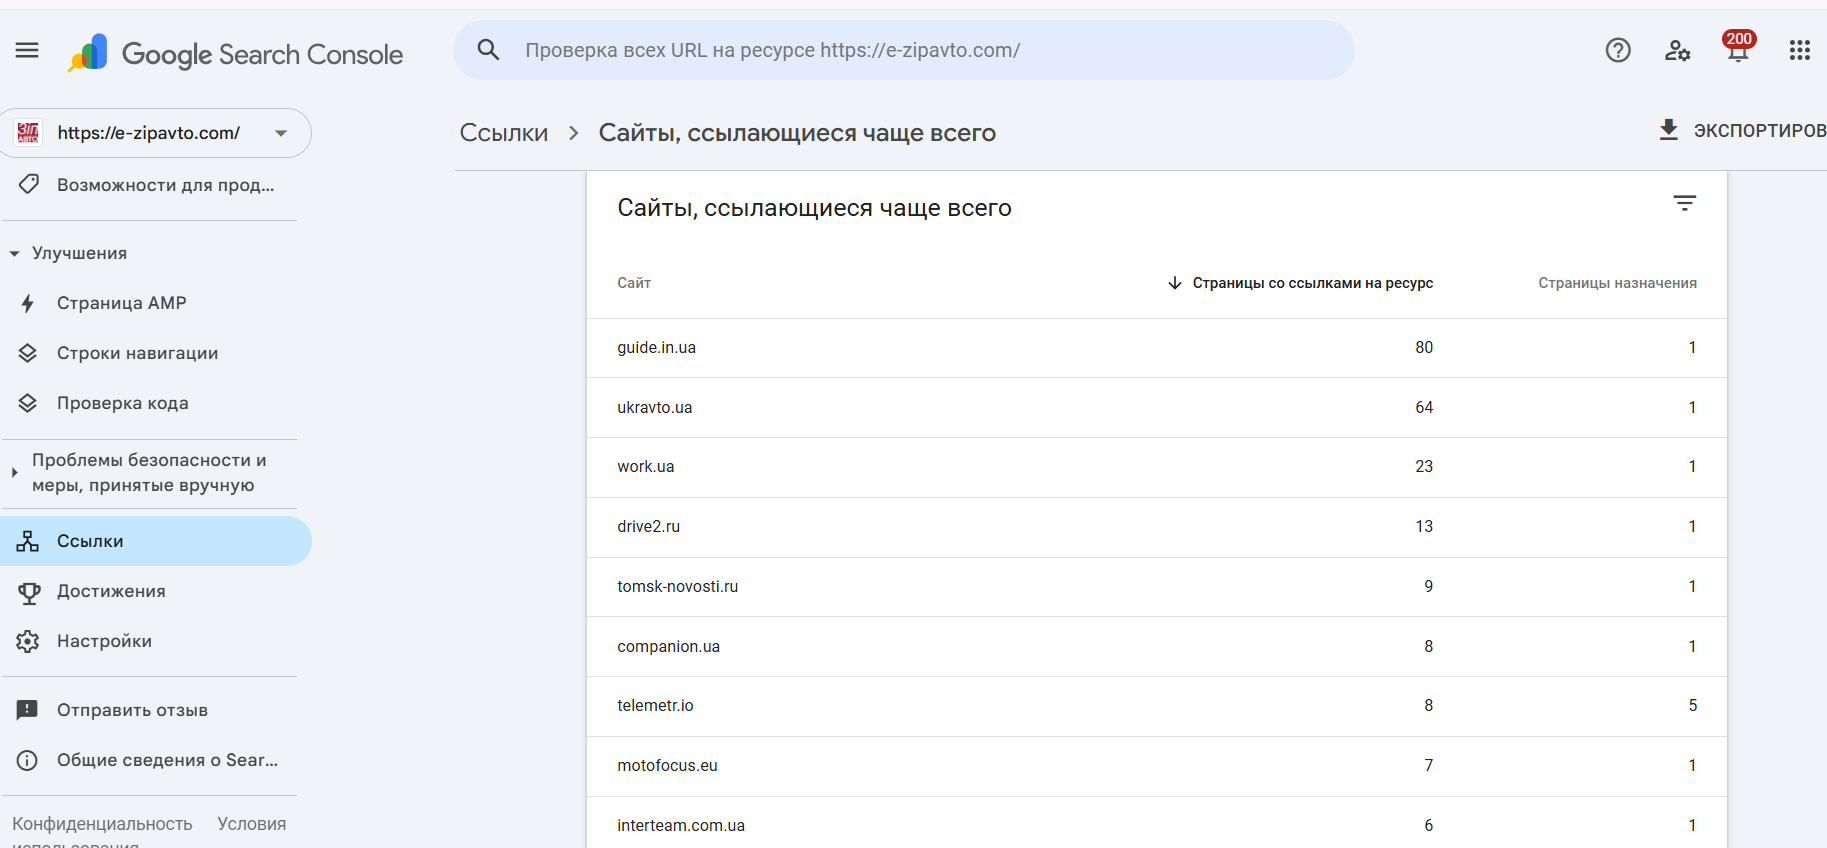Viewport: 1827px width, 848px height.
Task: Click the price tag icon
Action: (x=29, y=184)
